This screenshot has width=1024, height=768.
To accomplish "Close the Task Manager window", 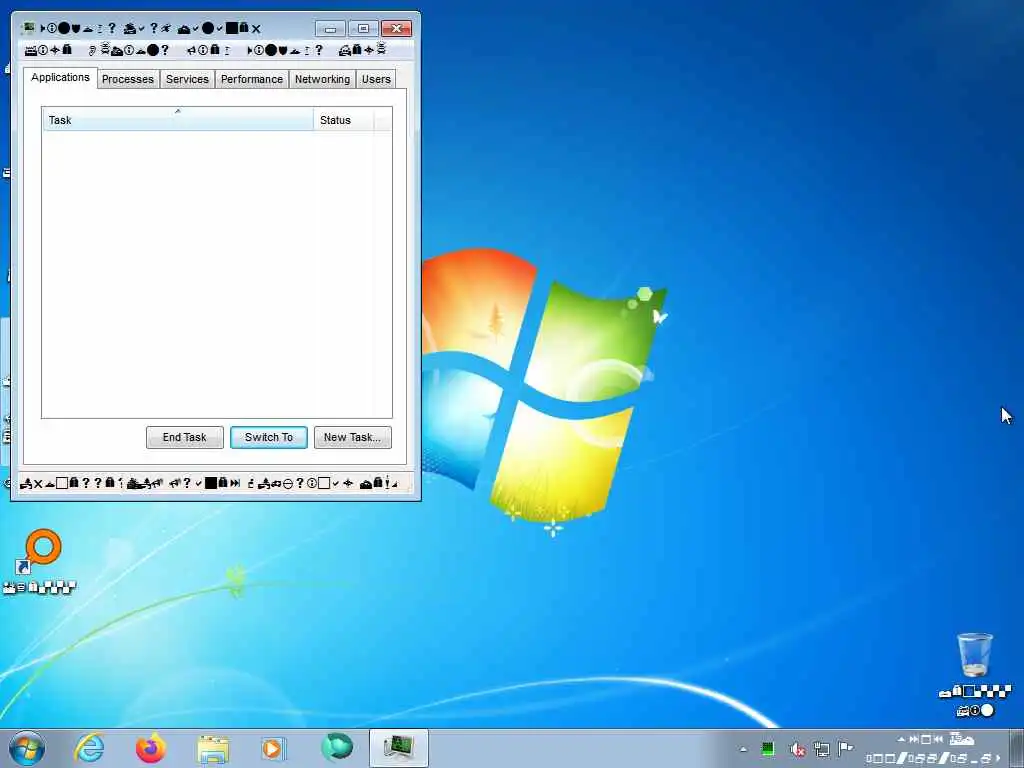I will point(396,28).
